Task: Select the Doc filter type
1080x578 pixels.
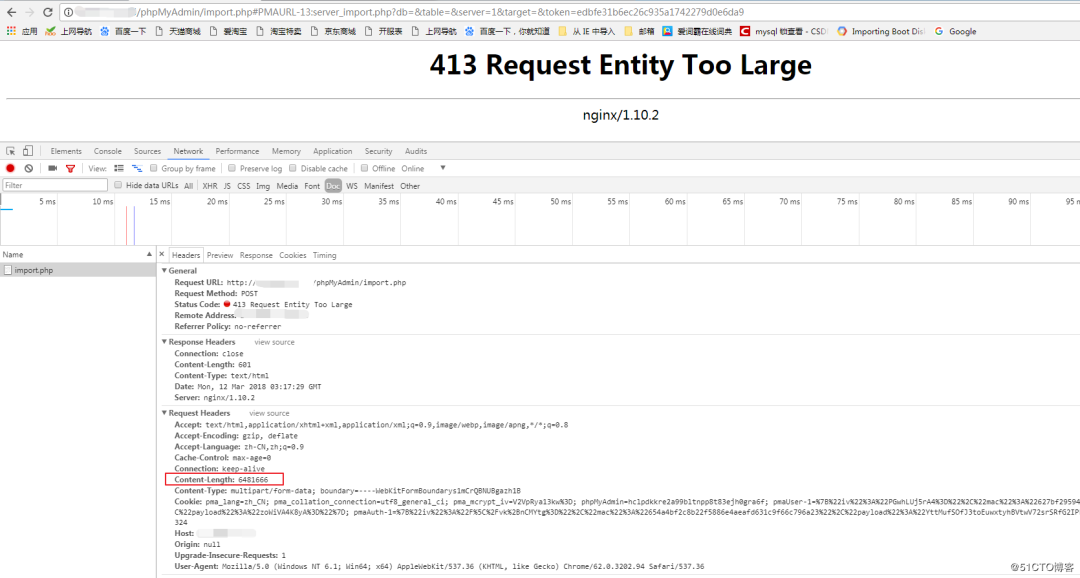Action: (x=333, y=186)
